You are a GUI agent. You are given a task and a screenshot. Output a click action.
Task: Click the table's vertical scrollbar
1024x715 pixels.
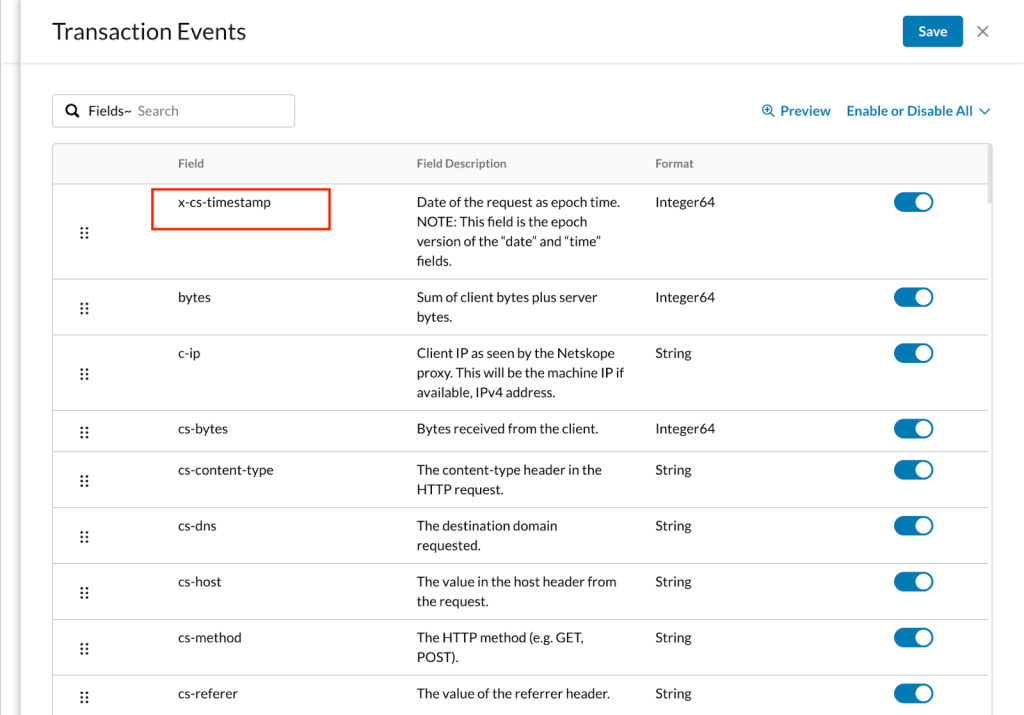[x=989, y=174]
